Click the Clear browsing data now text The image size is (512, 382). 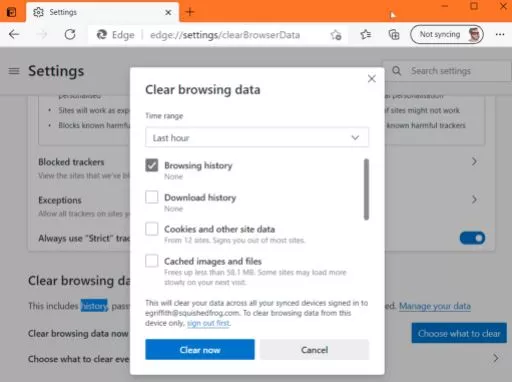[x=78, y=333]
